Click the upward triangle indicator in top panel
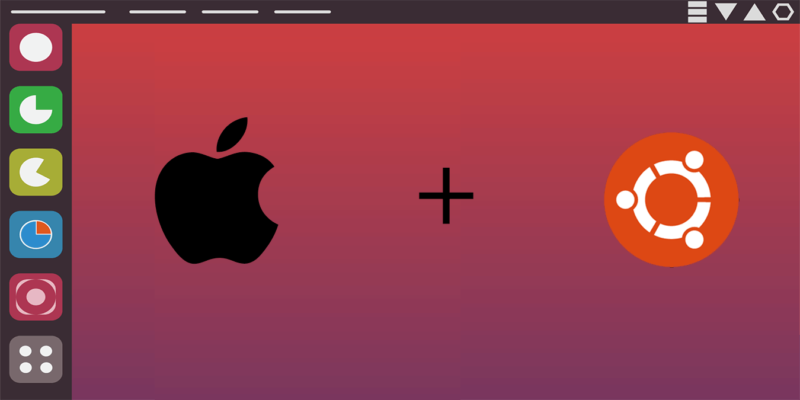Screen dimensions: 800x400 755,12
